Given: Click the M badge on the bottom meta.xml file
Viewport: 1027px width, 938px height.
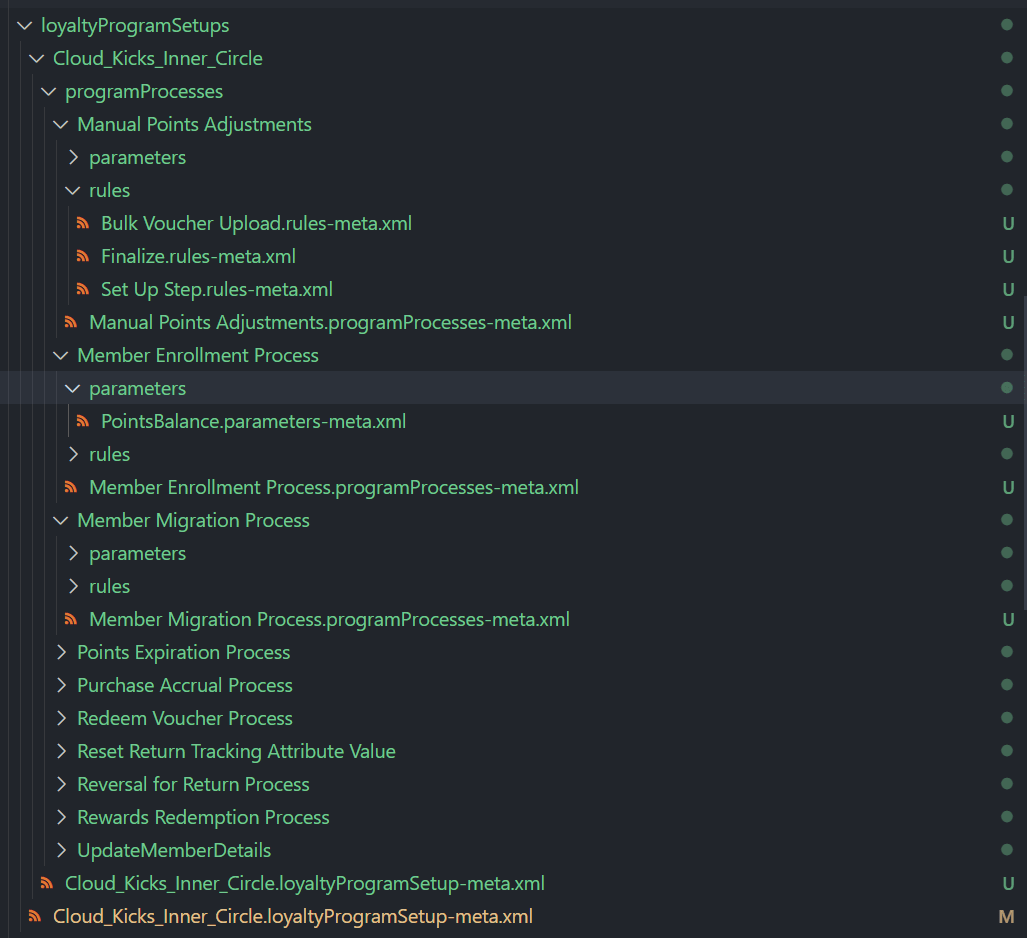Looking at the screenshot, I should click(x=1009, y=915).
